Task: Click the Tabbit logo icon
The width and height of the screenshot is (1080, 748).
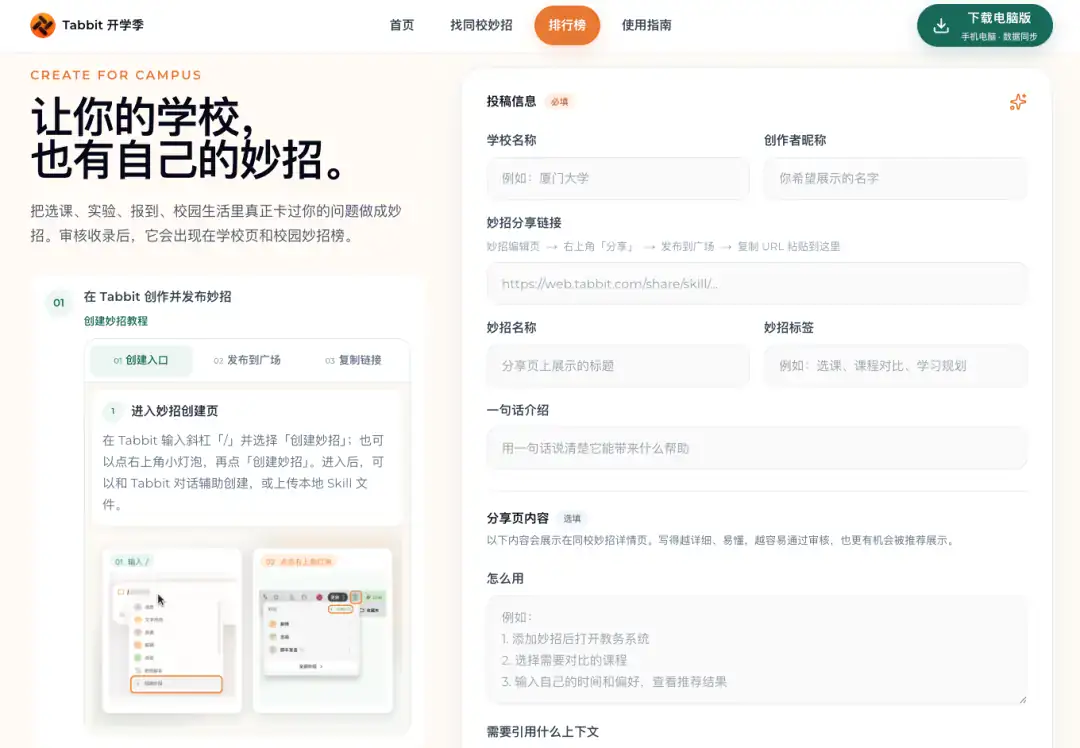Action: [x=43, y=25]
